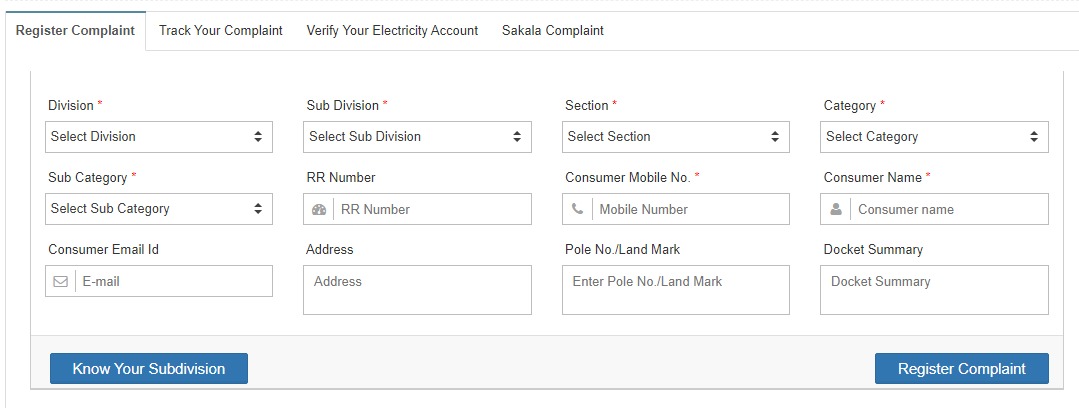Click into the Docket Summary text area
Image resolution: width=1079 pixels, height=408 pixels.
(x=934, y=290)
